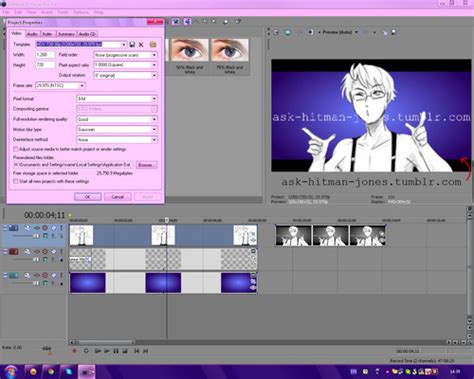
Task: Switch to the Ruler tab in Project Properties
Action: (48, 34)
